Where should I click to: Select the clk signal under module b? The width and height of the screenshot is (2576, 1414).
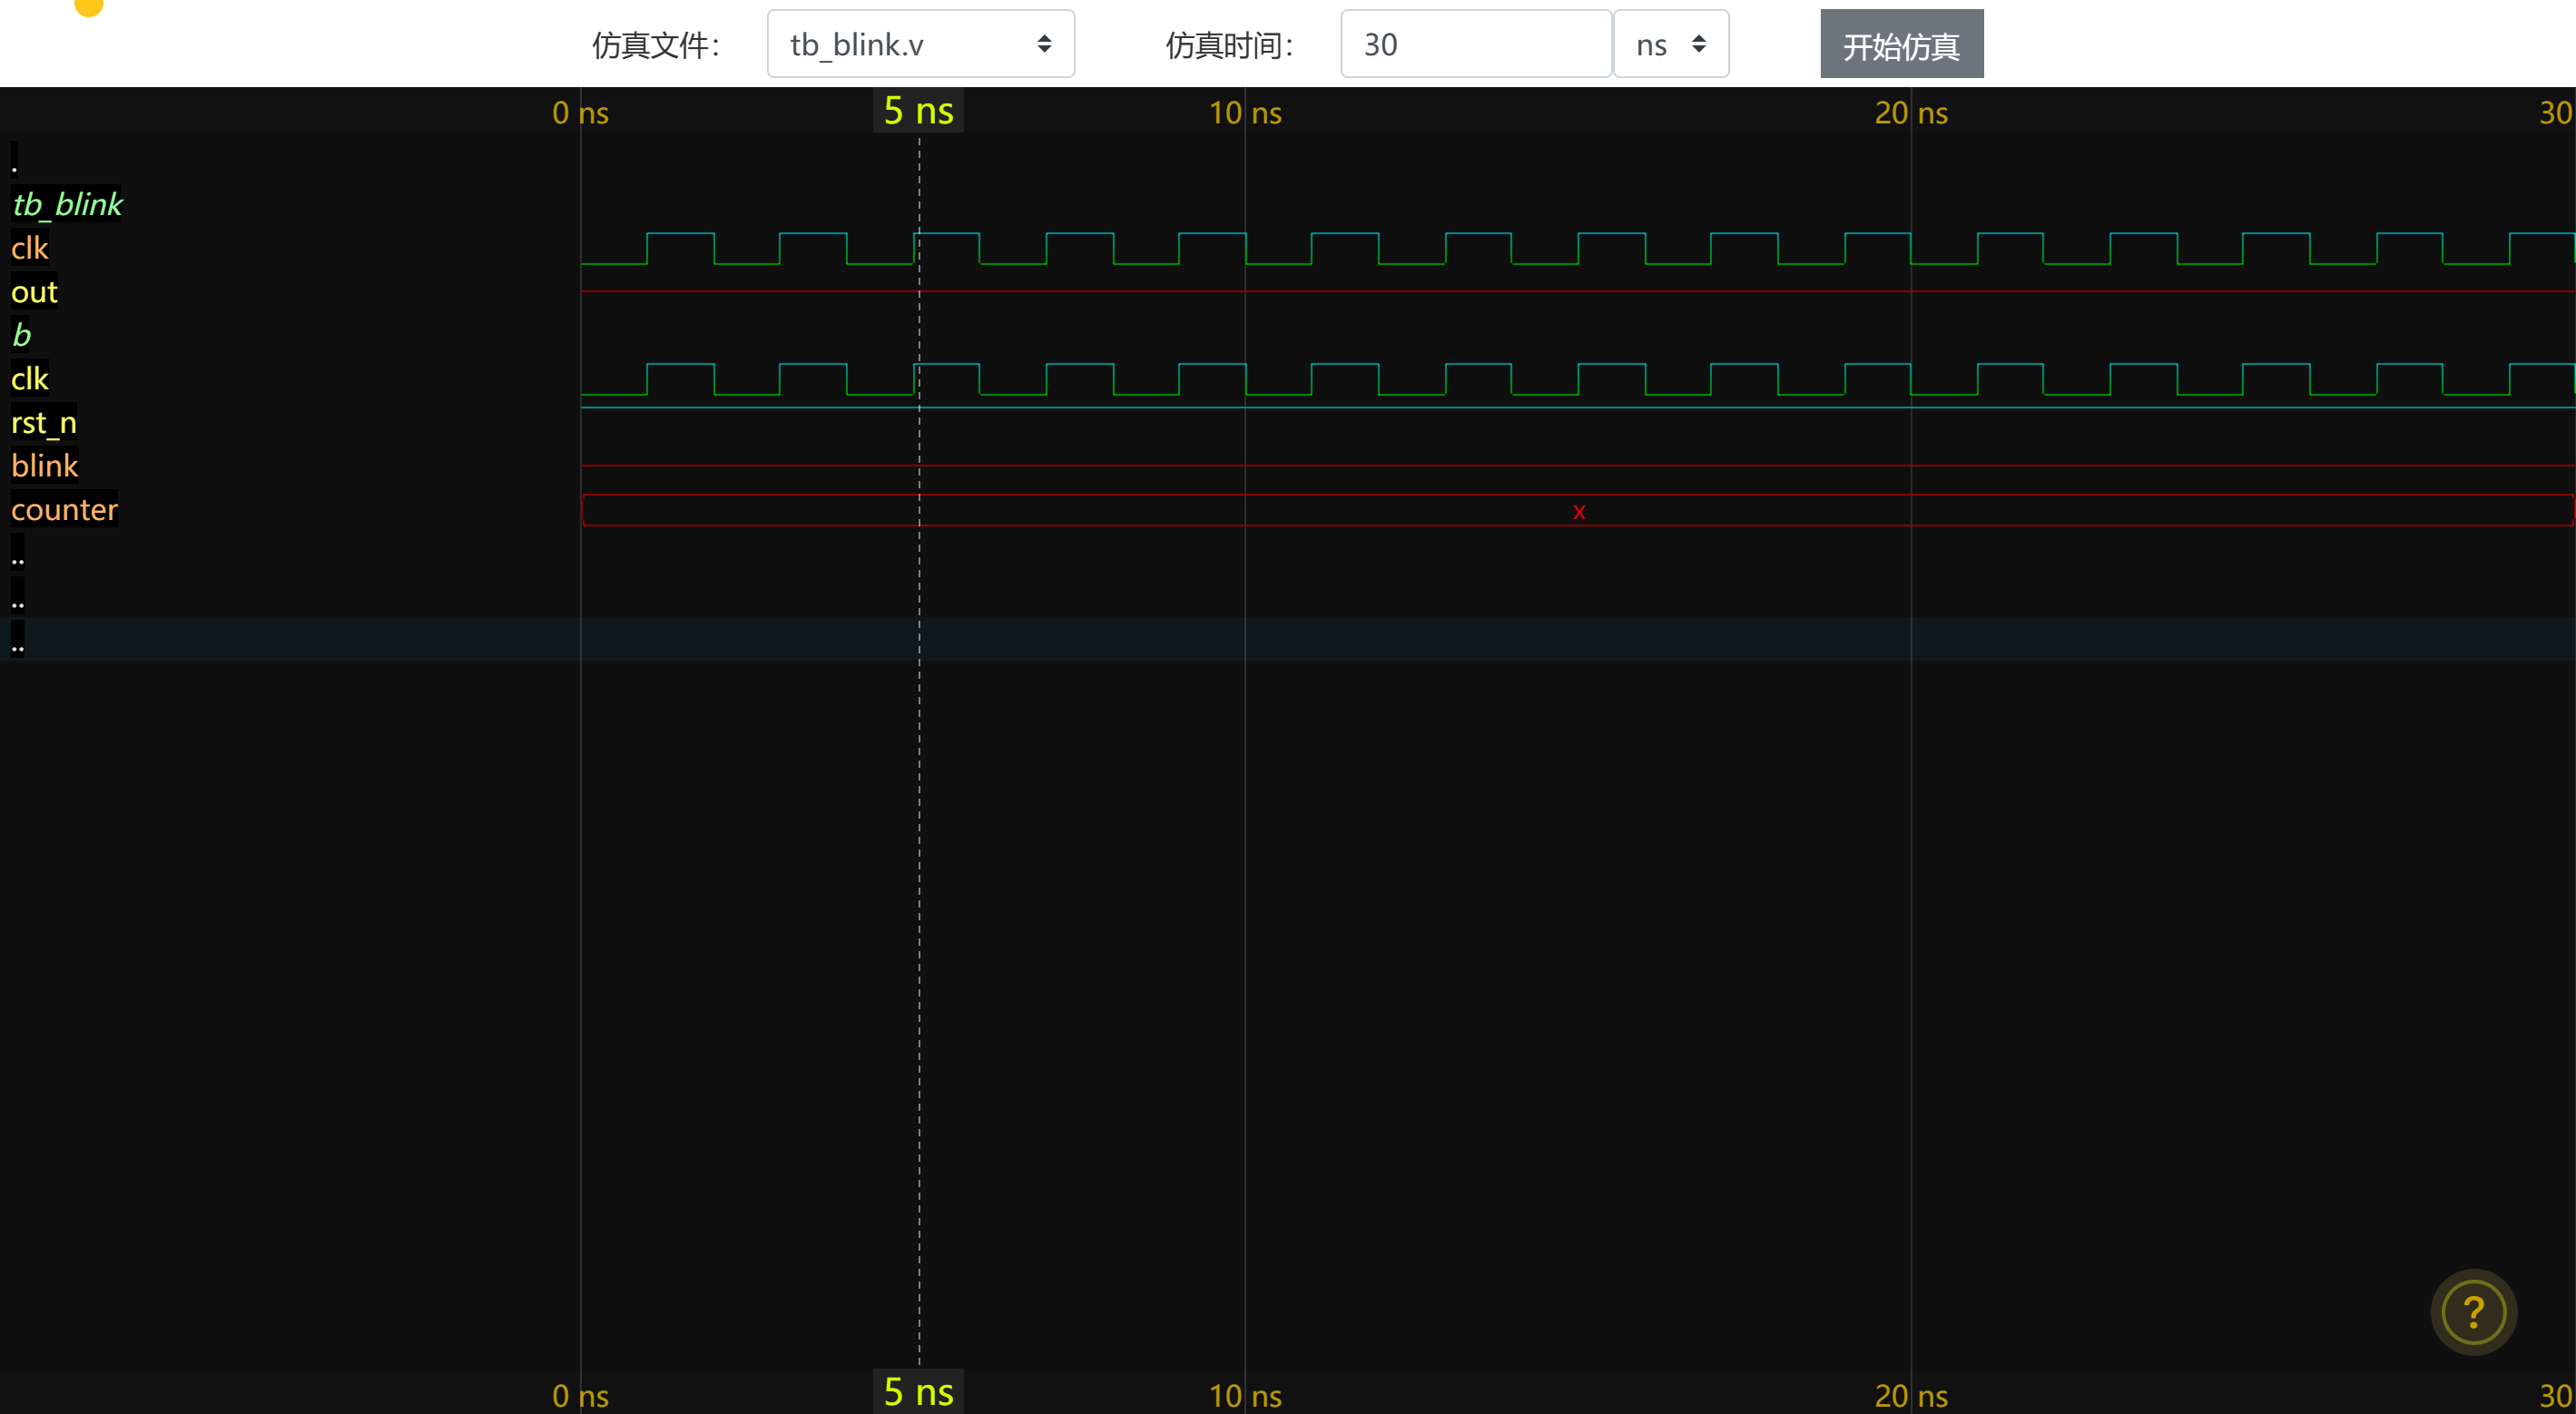[30, 379]
